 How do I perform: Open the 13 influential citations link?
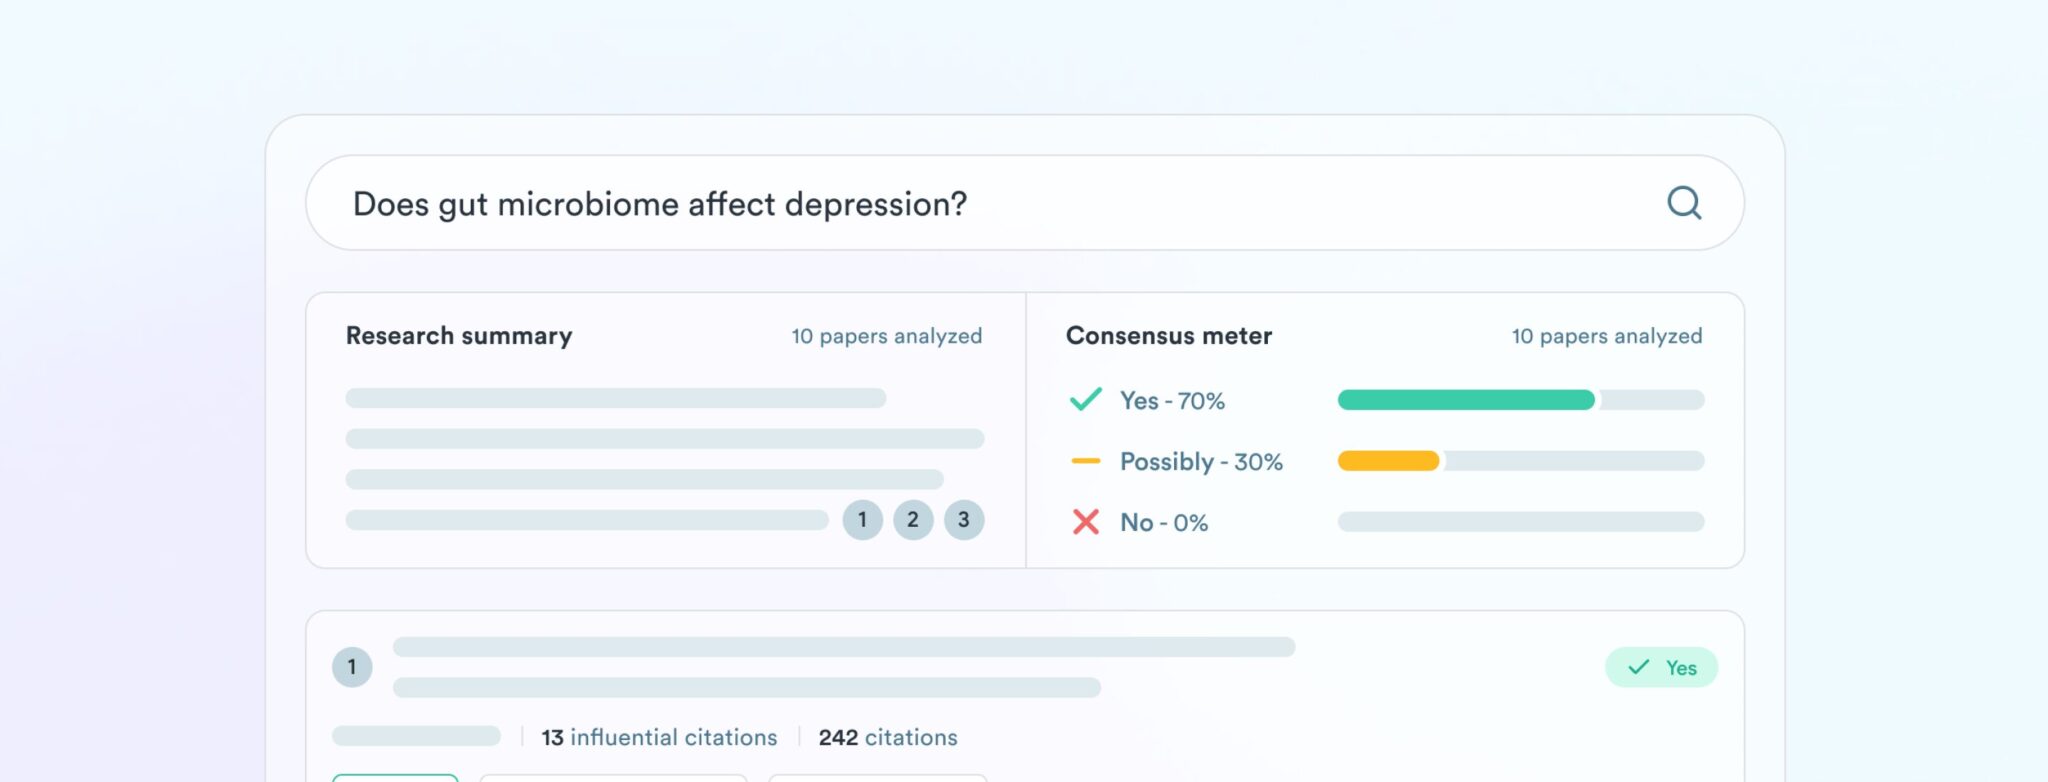(658, 737)
